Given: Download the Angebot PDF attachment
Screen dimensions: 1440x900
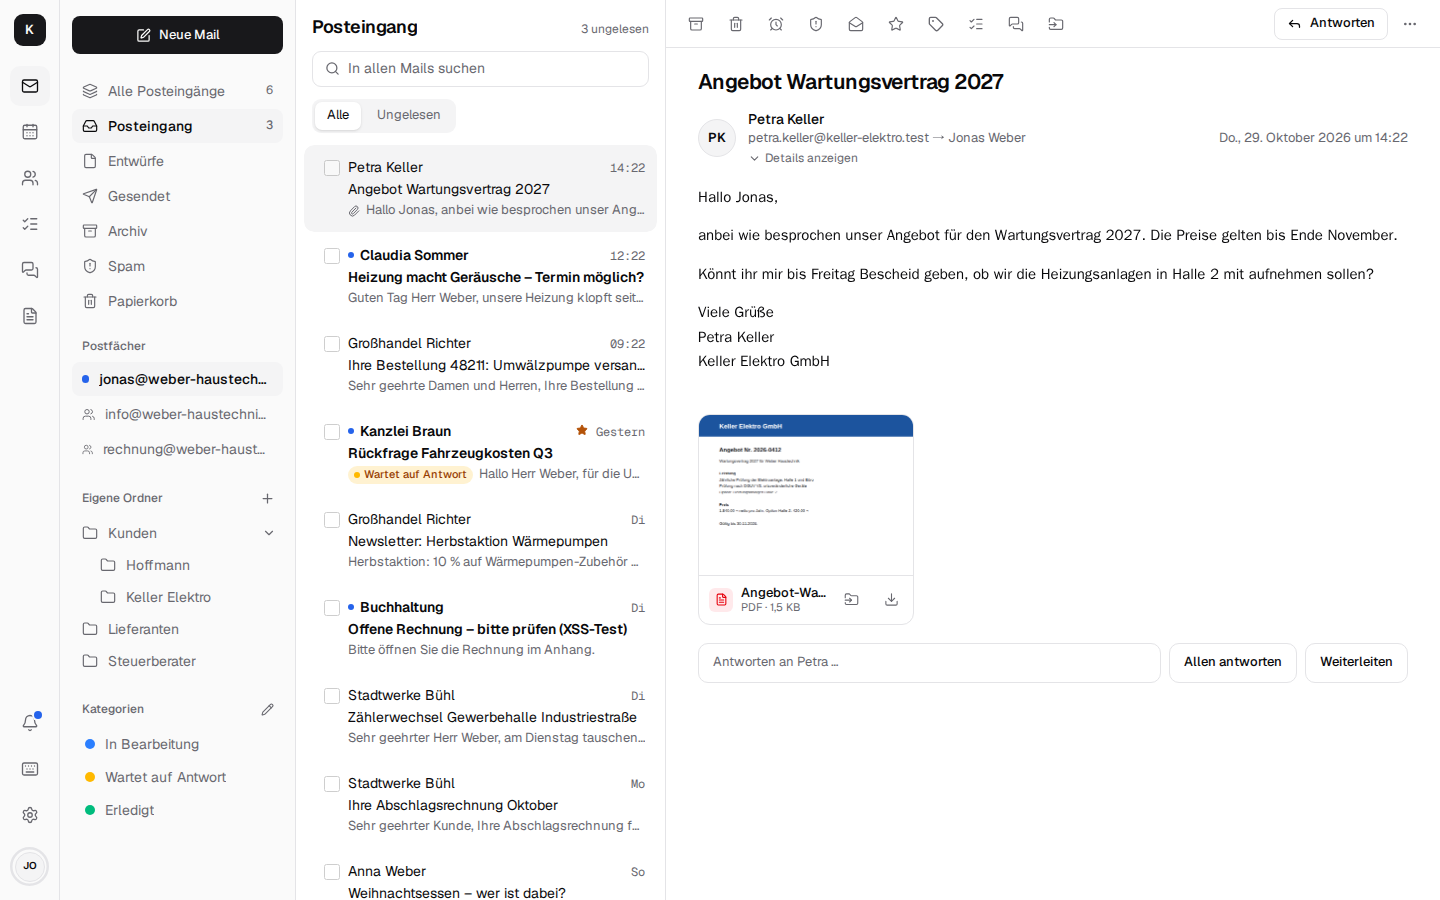Looking at the screenshot, I should point(891,600).
